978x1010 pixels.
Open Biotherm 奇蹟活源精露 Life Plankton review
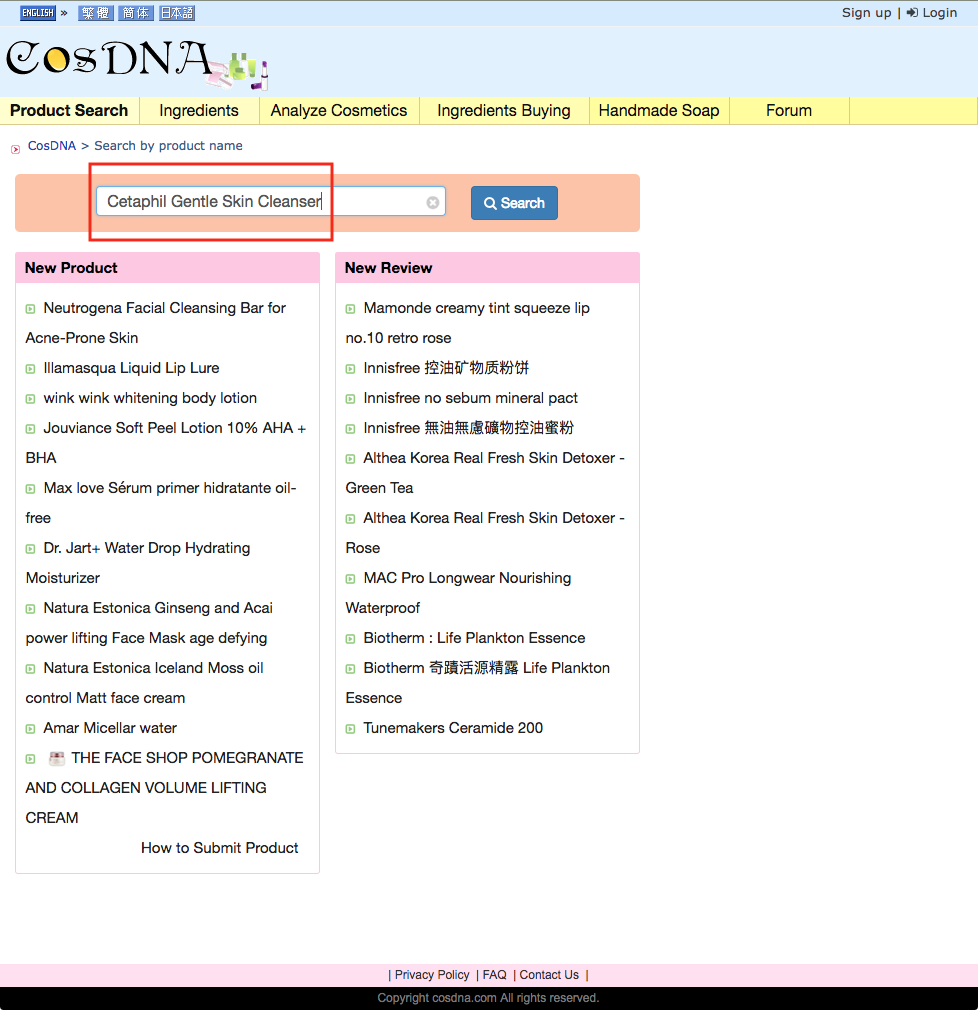pyautogui.click(x=478, y=683)
